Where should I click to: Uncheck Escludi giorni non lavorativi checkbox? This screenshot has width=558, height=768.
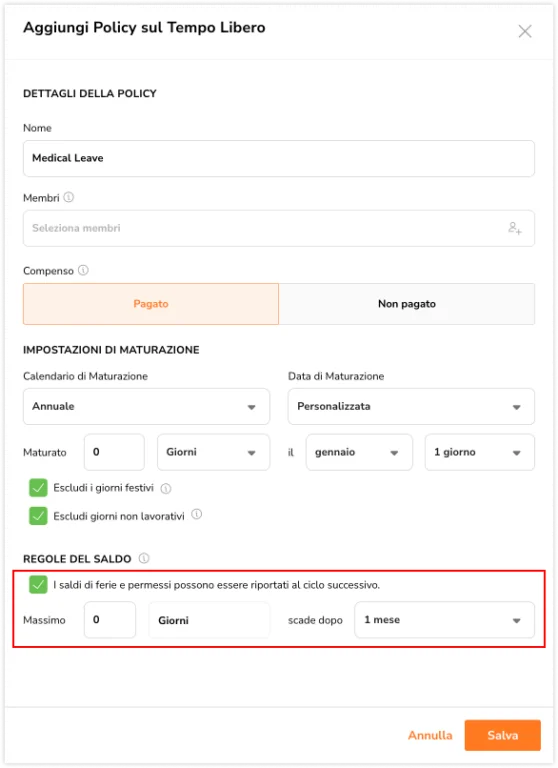click(38, 516)
